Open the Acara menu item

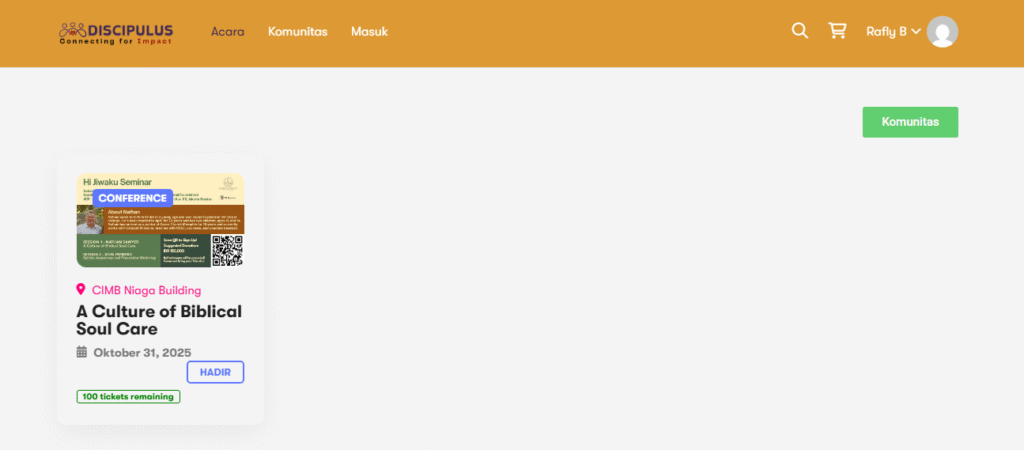pos(227,31)
